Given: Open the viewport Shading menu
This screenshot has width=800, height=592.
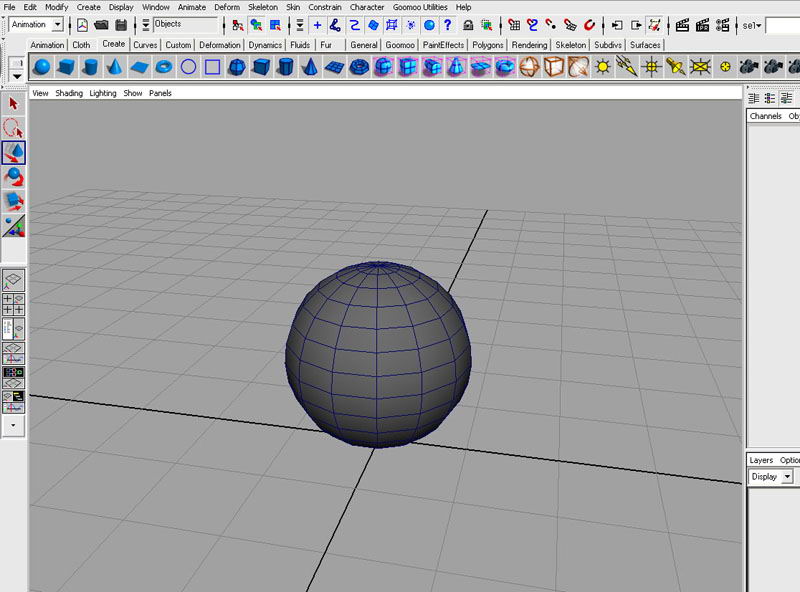Looking at the screenshot, I should pos(69,93).
